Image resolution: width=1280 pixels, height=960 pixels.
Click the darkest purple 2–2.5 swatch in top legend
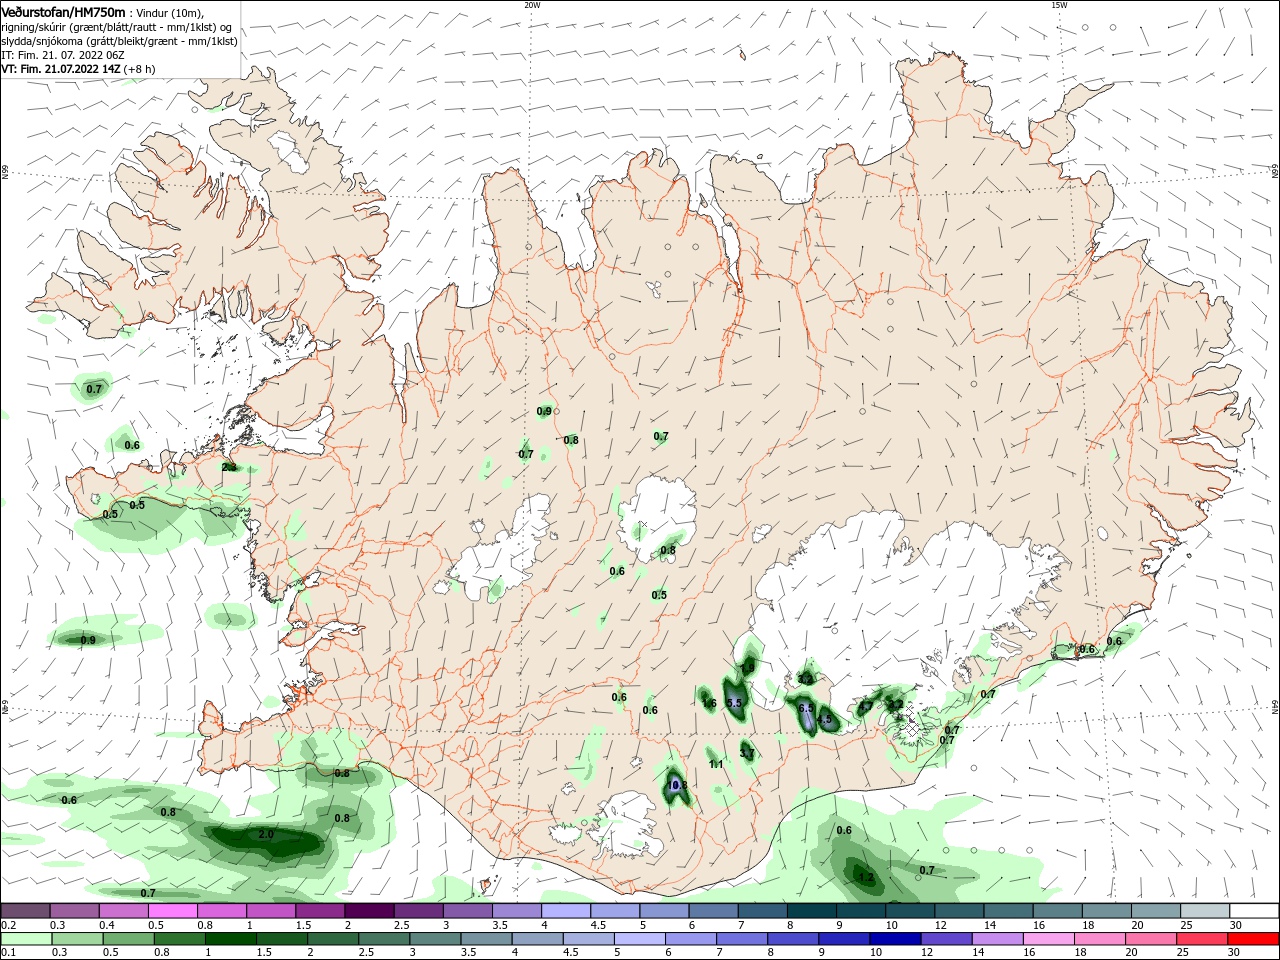(369, 911)
